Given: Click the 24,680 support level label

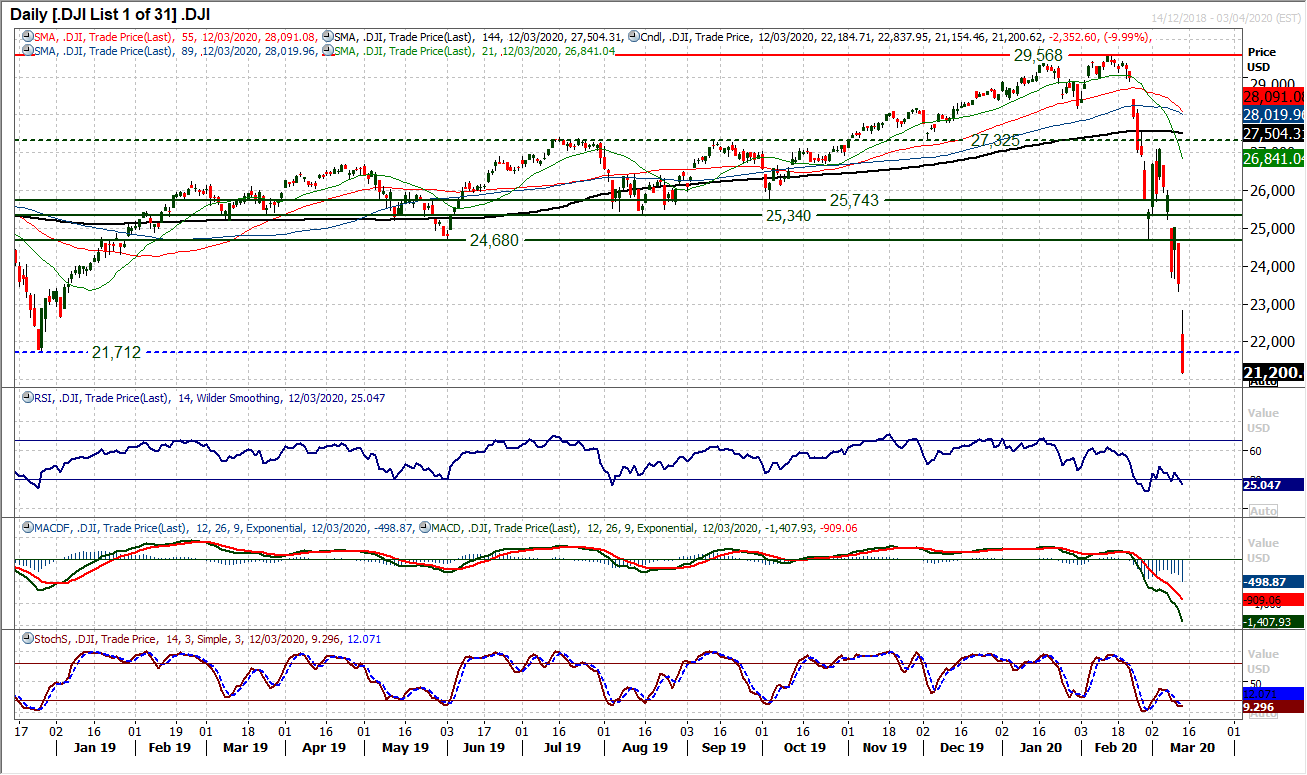Looking at the screenshot, I should pos(495,240).
